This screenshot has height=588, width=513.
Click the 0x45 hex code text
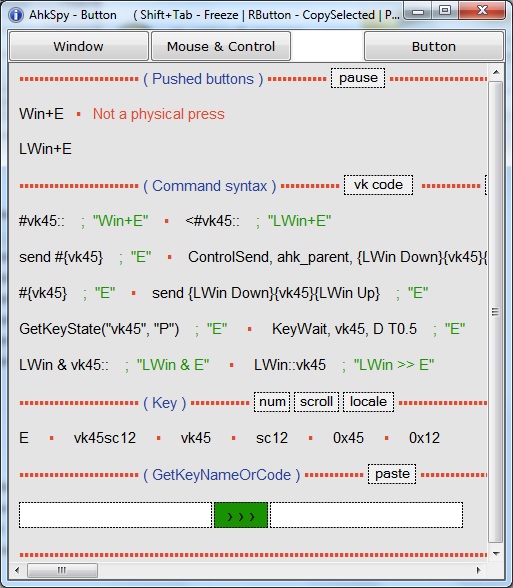(348, 438)
